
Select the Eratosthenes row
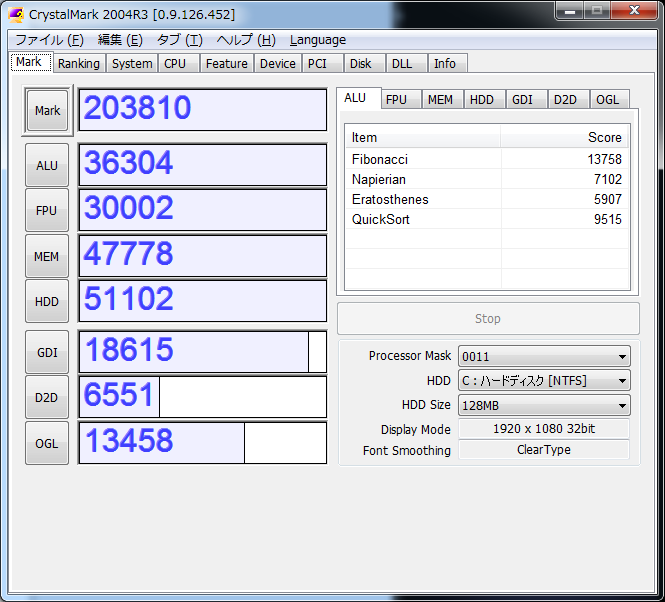[x=487, y=199]
